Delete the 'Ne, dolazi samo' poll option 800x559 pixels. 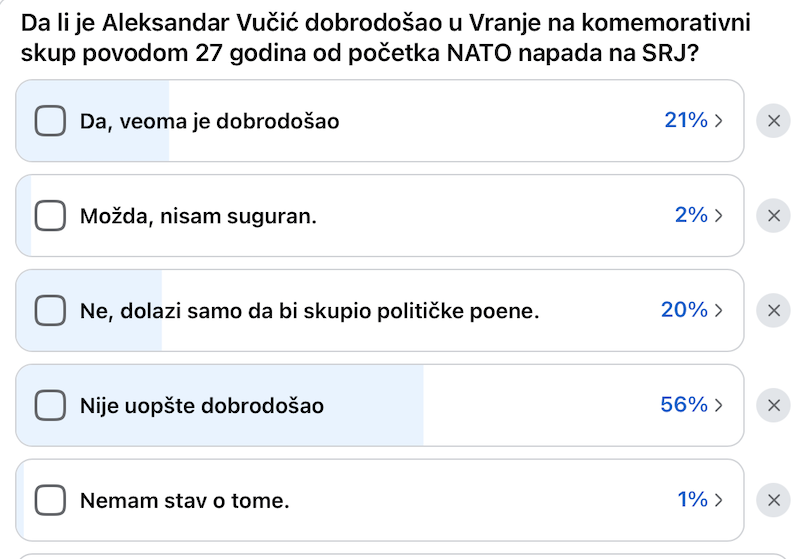773,310
